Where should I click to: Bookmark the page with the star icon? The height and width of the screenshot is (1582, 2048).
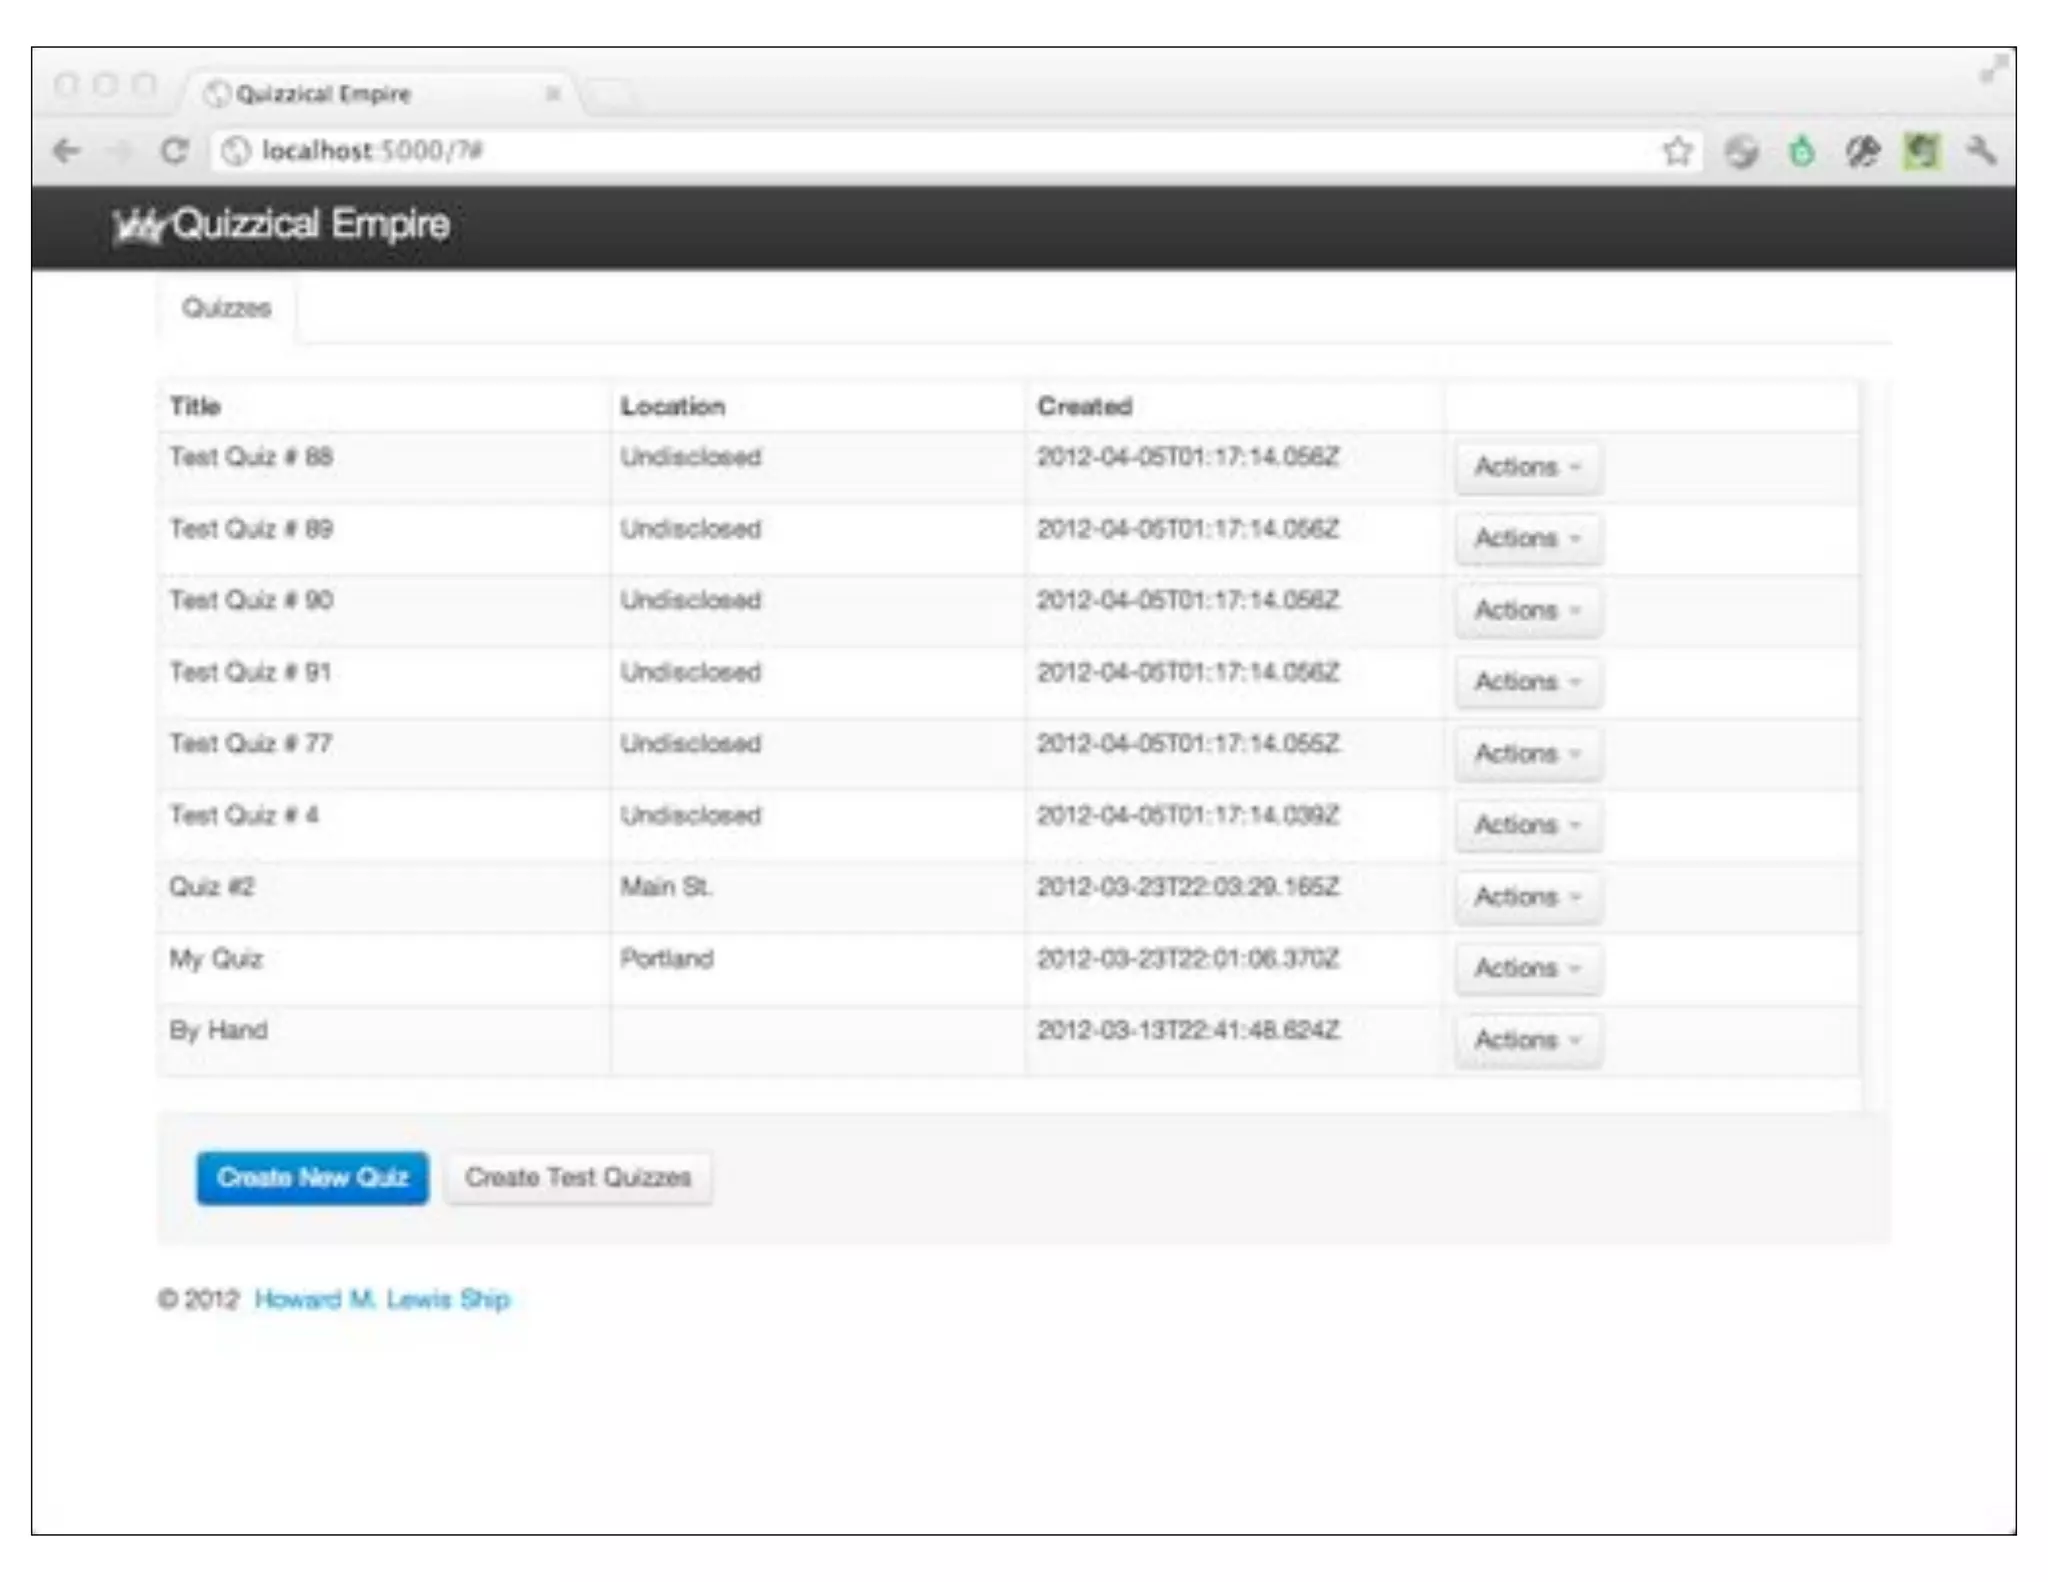(x=1677, y=151)
